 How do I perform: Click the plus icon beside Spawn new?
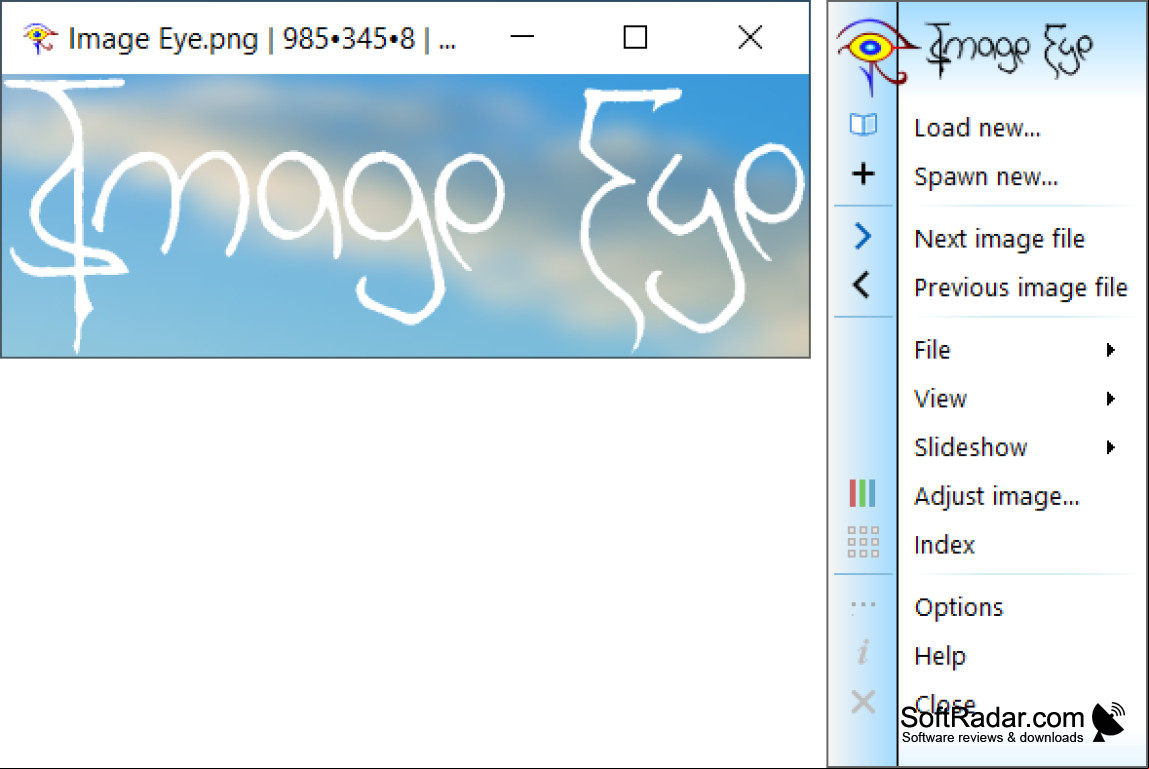coord(863,174)
